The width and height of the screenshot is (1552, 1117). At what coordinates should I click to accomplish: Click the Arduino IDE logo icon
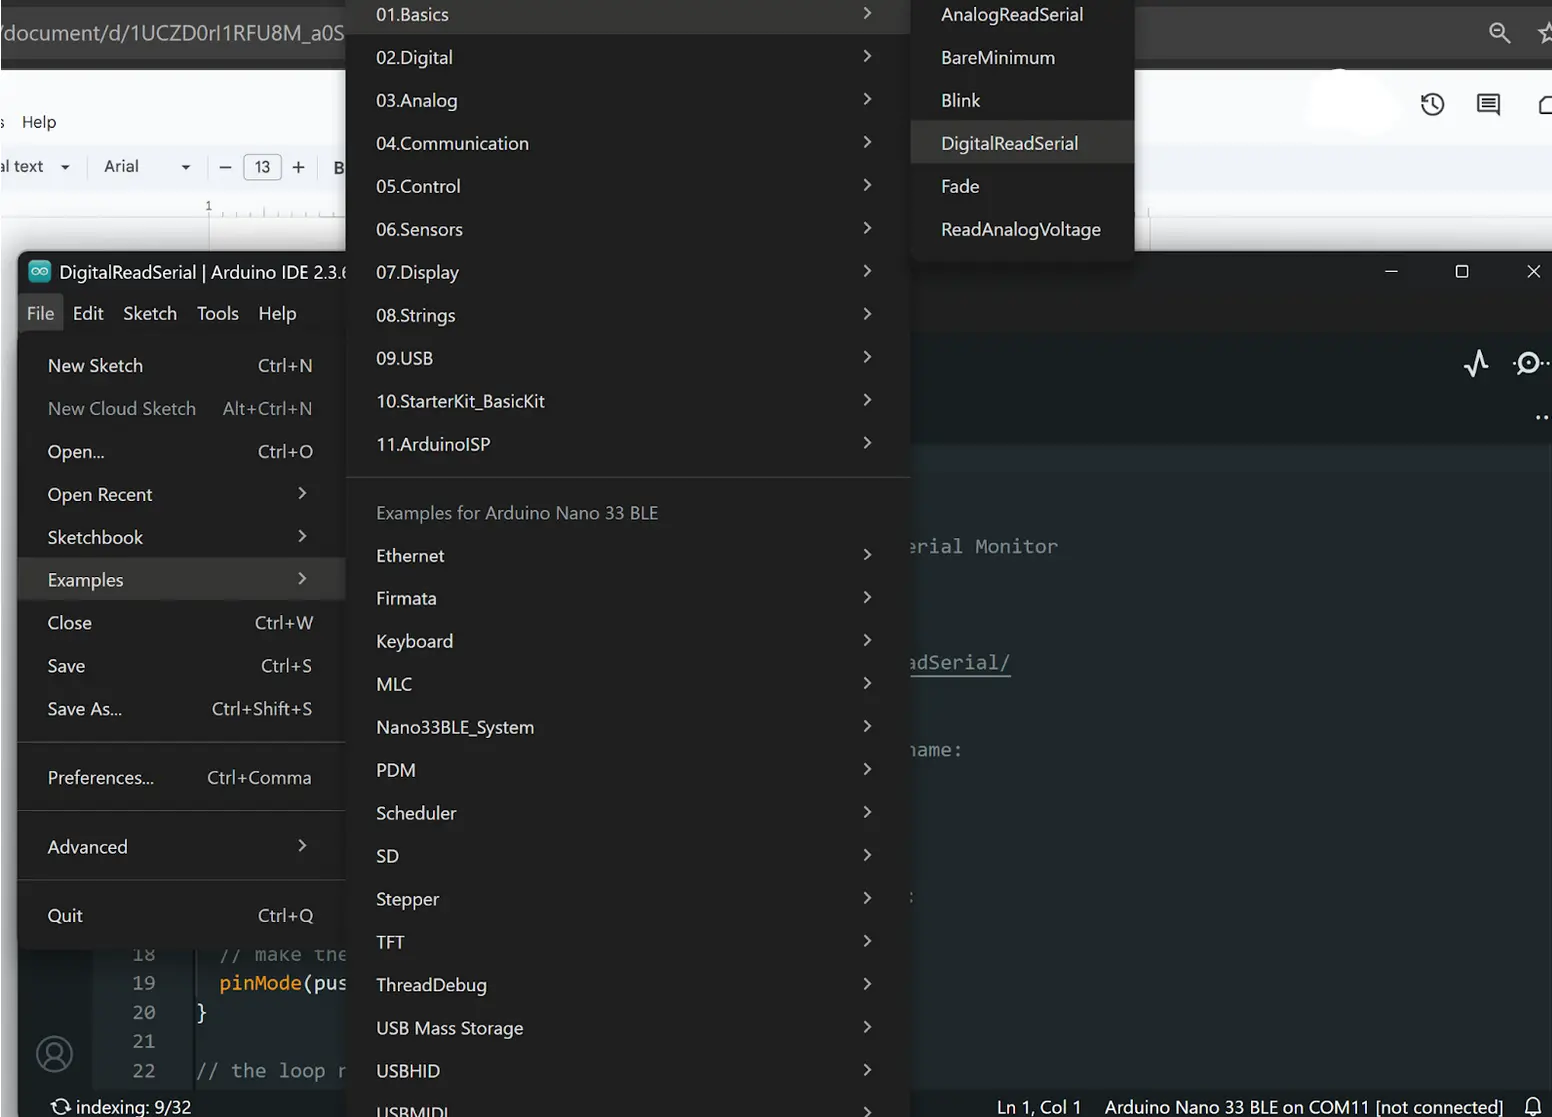pos(40,271)
